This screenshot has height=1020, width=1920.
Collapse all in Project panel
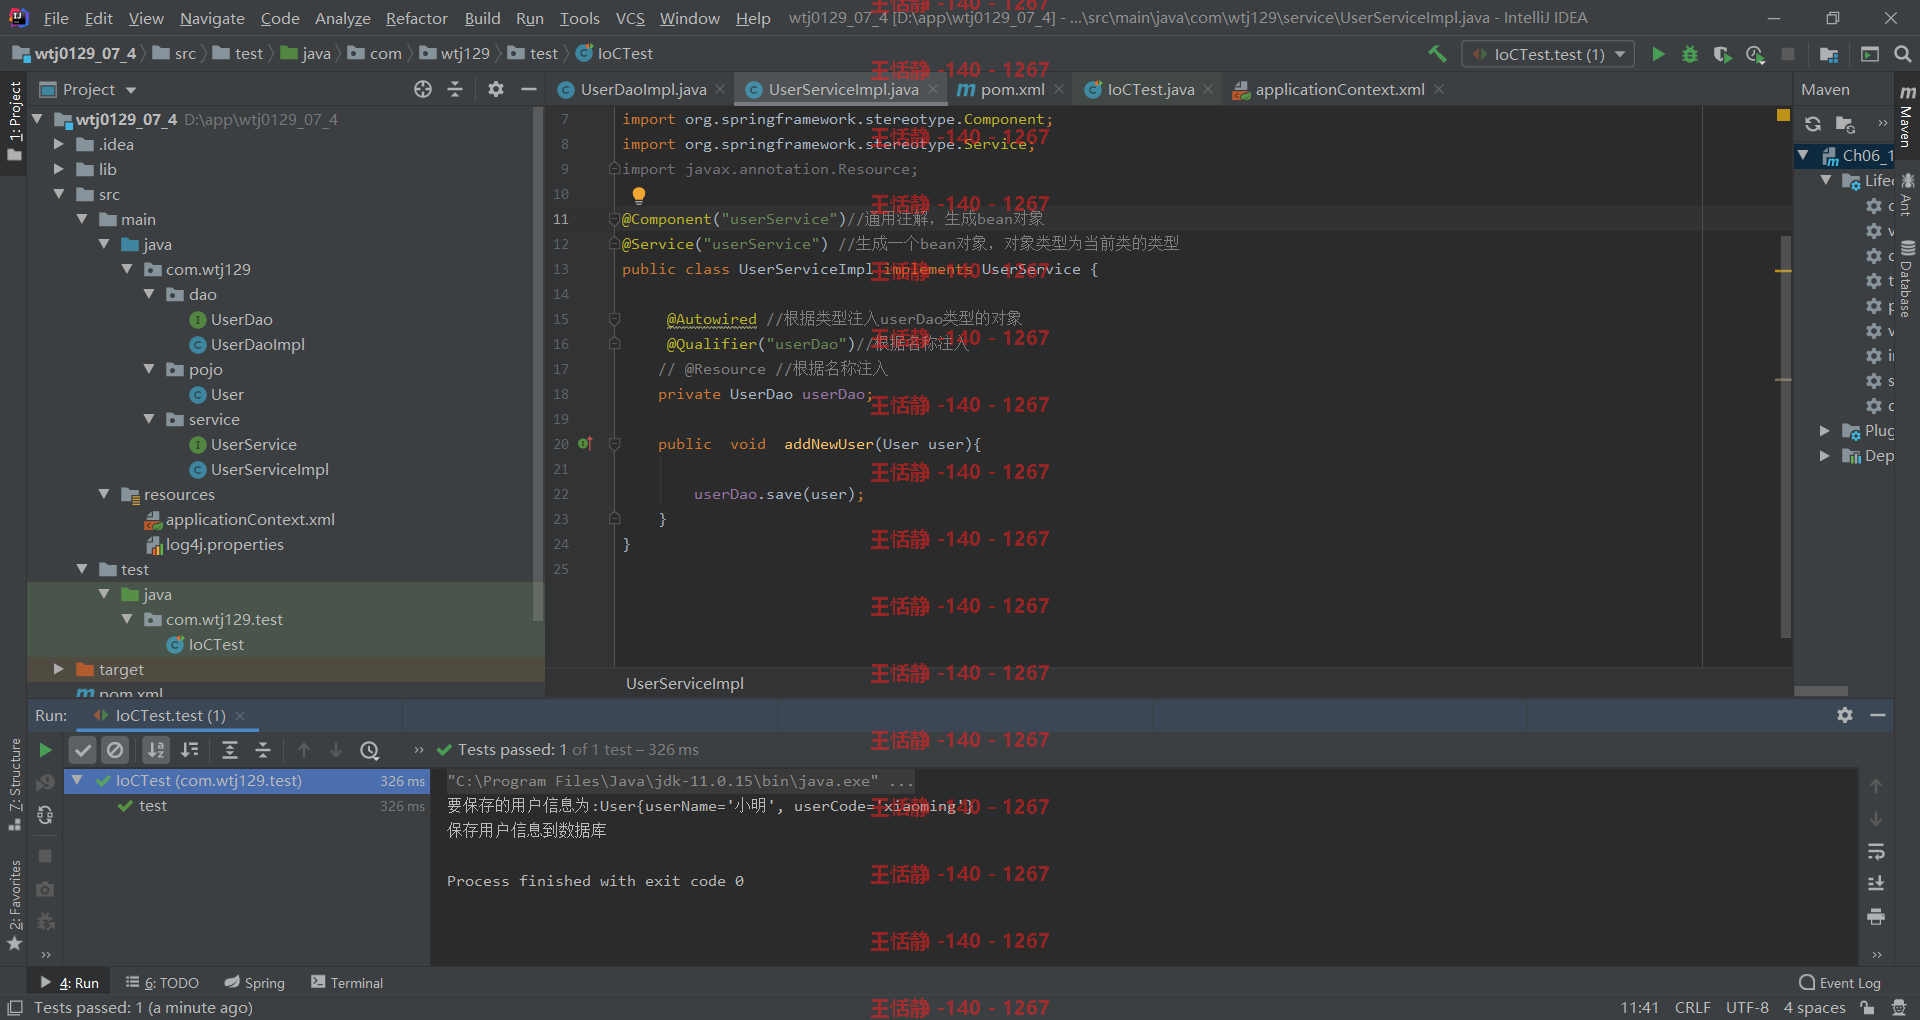[x=455, y=89]
